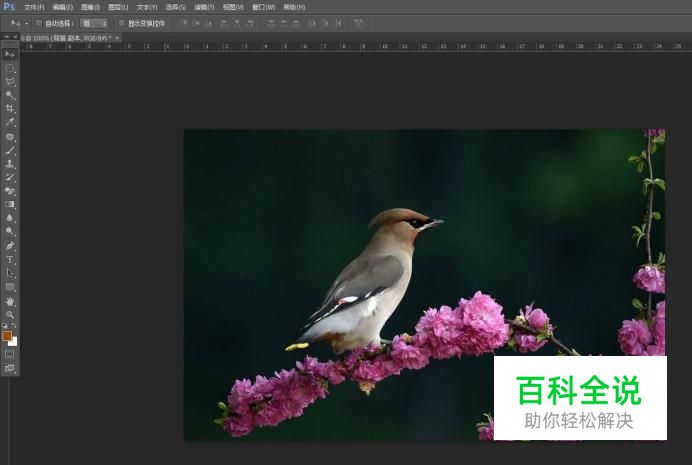Open the 图像(I) menu
The width and height of the screenshot is (692, 465).
point(90,7)
